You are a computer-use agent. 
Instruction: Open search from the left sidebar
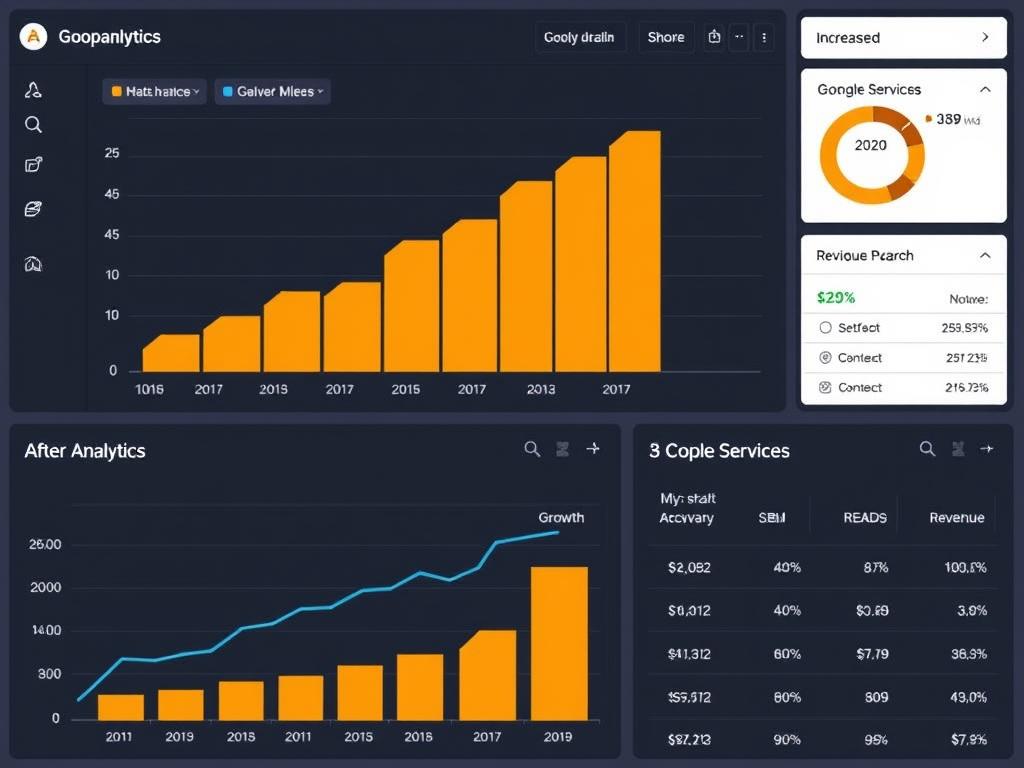tap(33, 124)
